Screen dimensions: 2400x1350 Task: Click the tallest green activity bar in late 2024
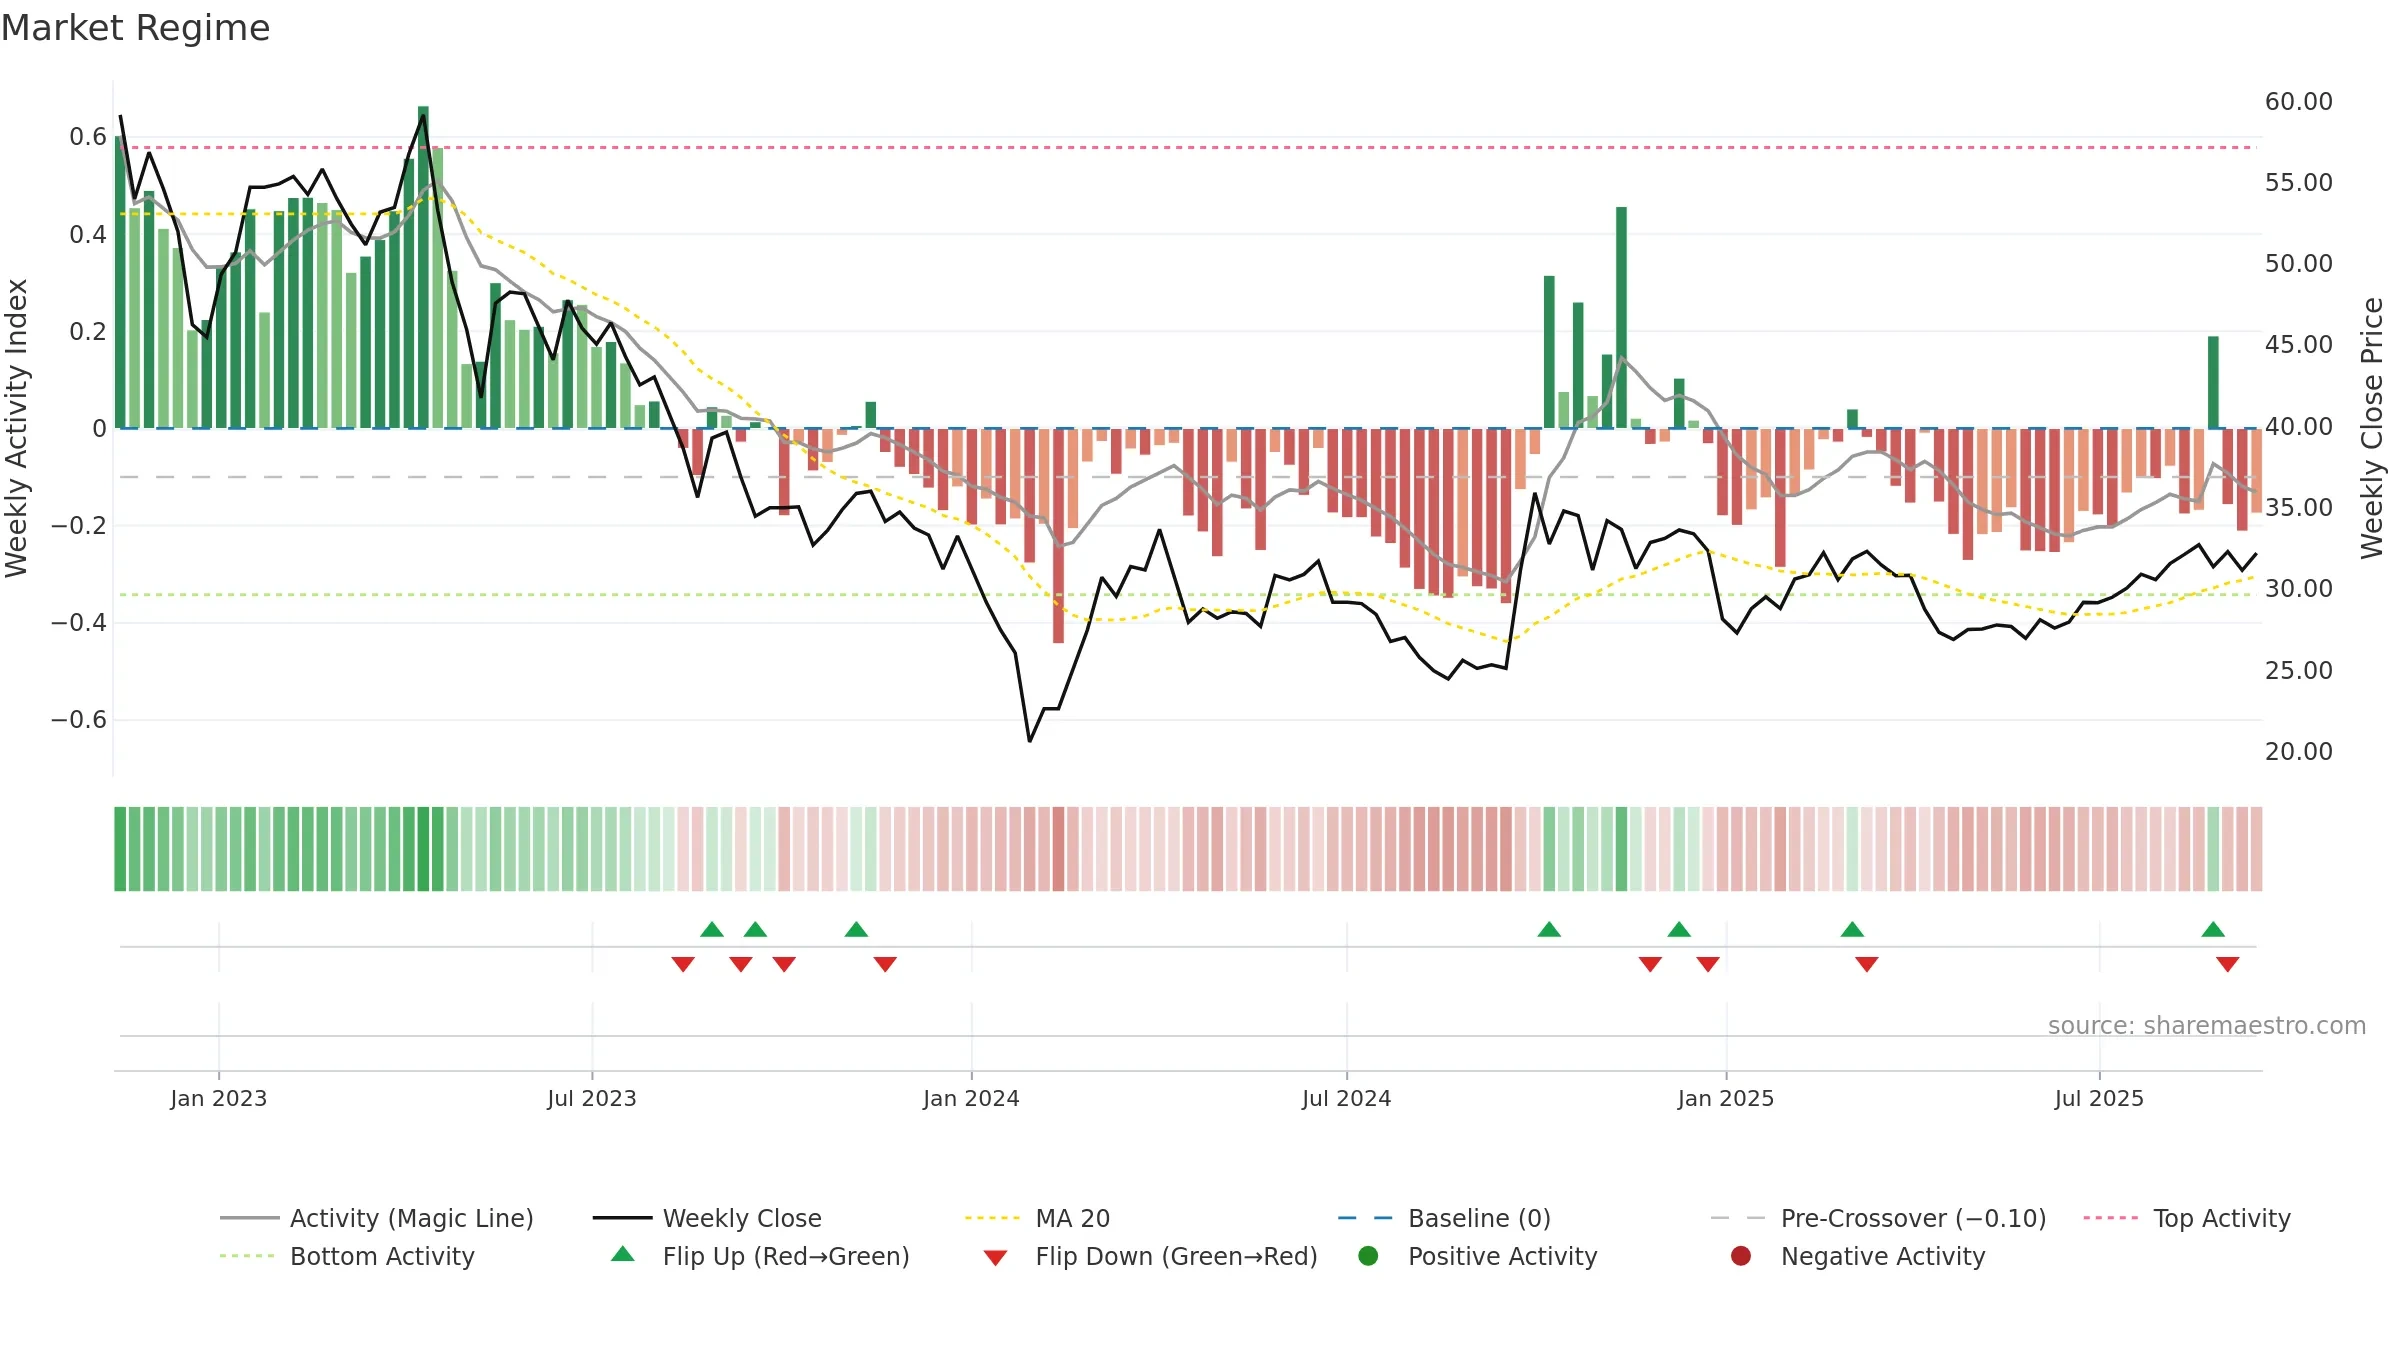1621,318
